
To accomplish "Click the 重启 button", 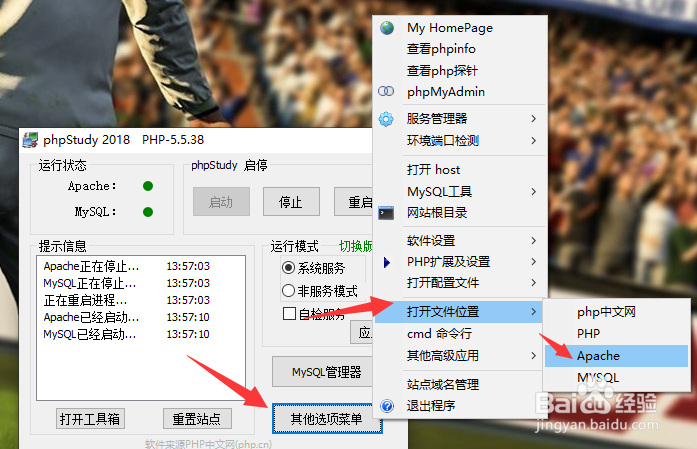I will (354, 202).
